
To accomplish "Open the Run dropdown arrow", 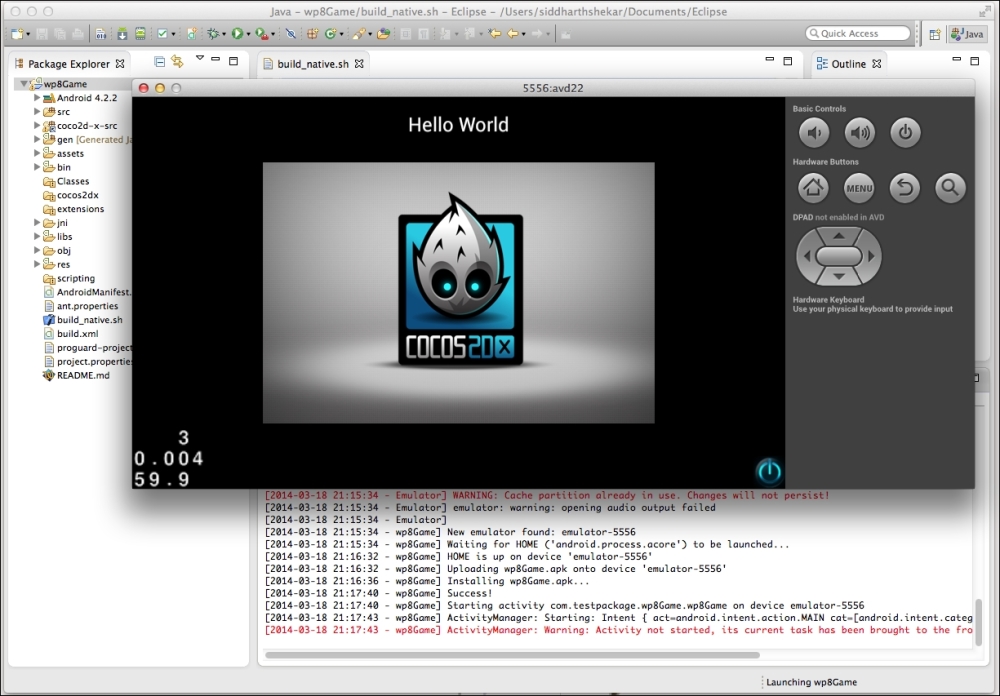I will (248, 34).
